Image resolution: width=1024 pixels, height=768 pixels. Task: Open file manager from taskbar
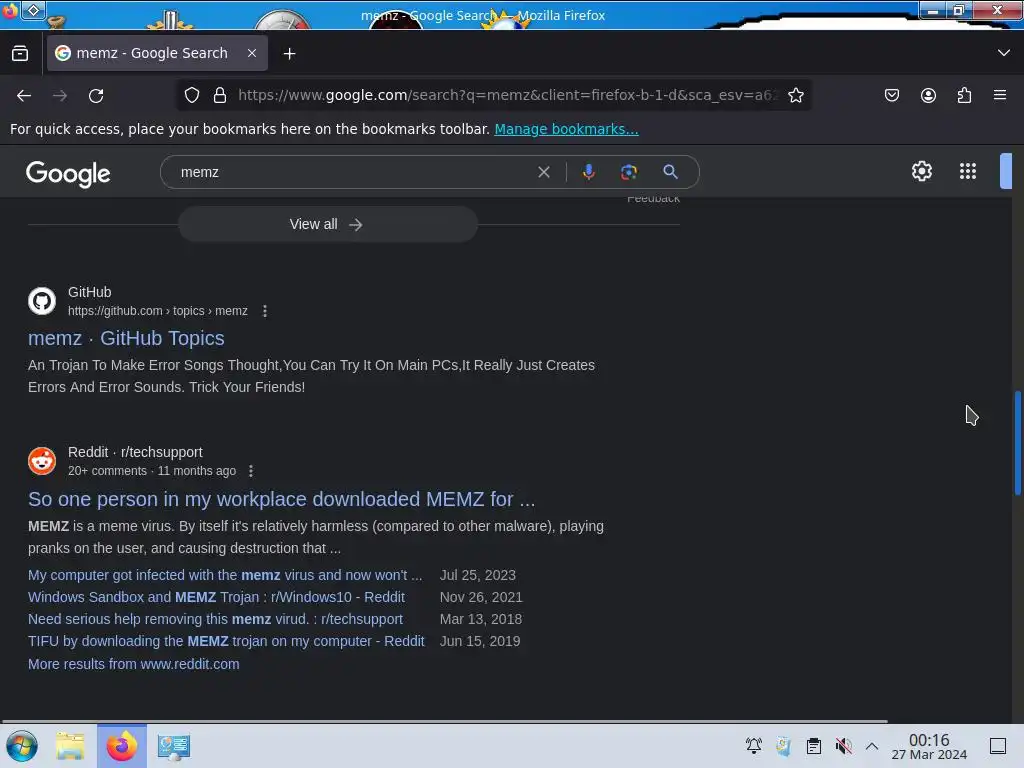pyautogui.click(x=71, y=746)
